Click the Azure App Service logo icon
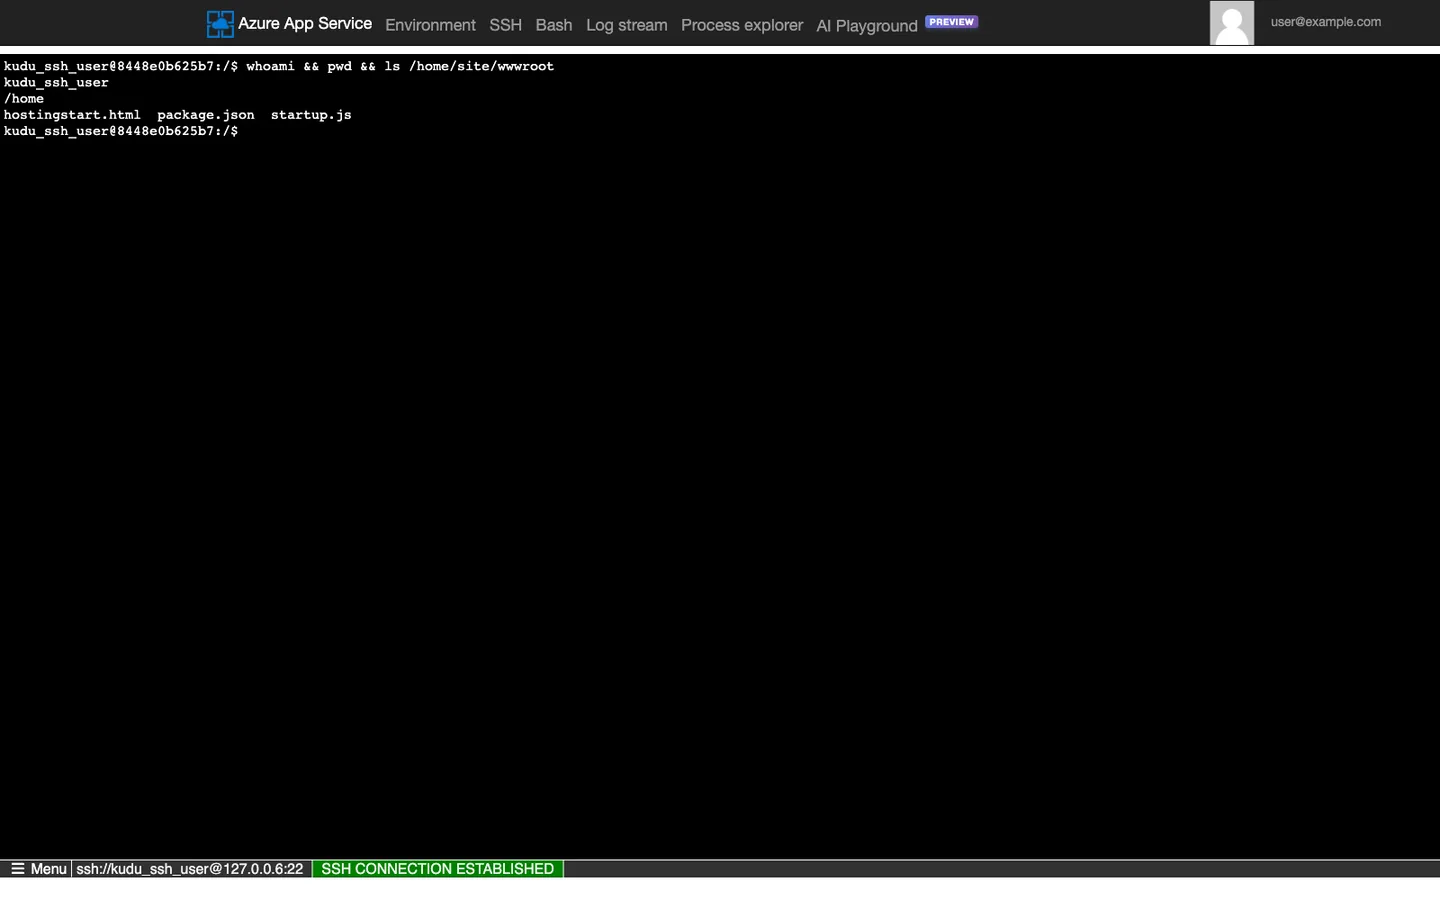 [x=220, y=24]
